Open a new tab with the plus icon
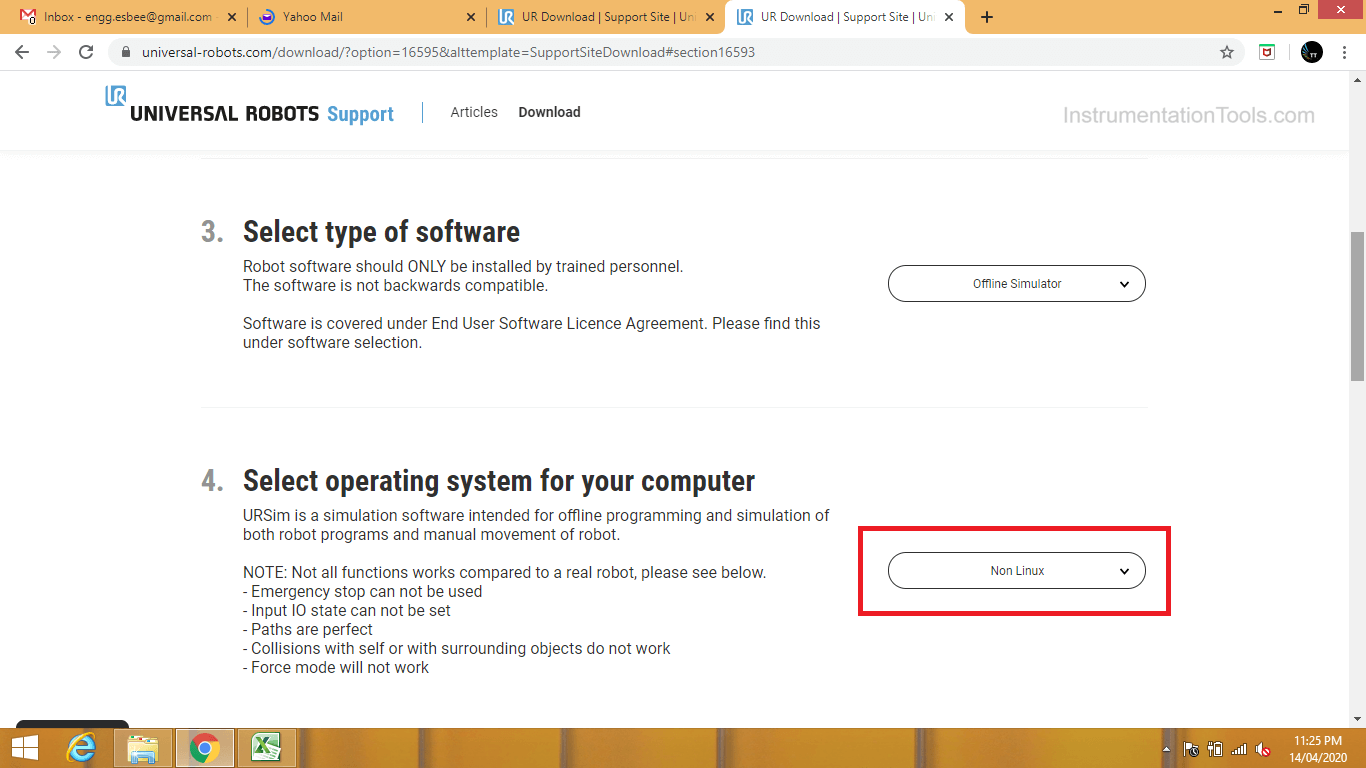Image resolution: width=1366 pixels, height=768 pixels. click(x=987, y=17)
